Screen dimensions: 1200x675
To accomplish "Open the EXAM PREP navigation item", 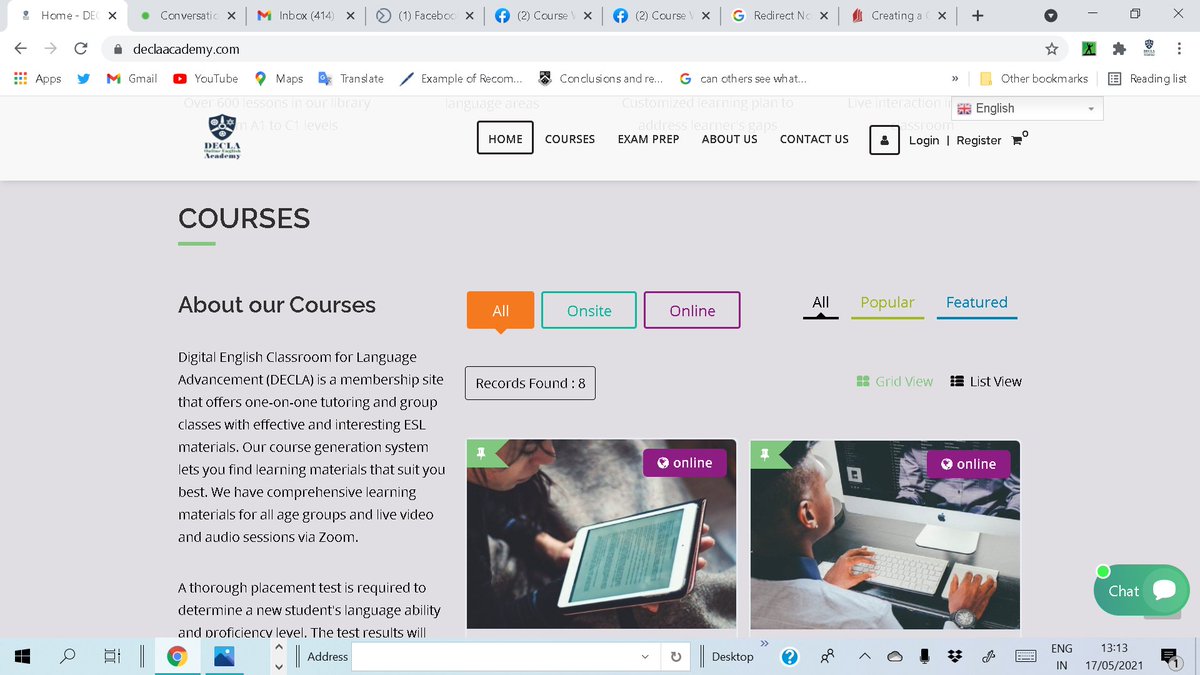I will 648,139.
